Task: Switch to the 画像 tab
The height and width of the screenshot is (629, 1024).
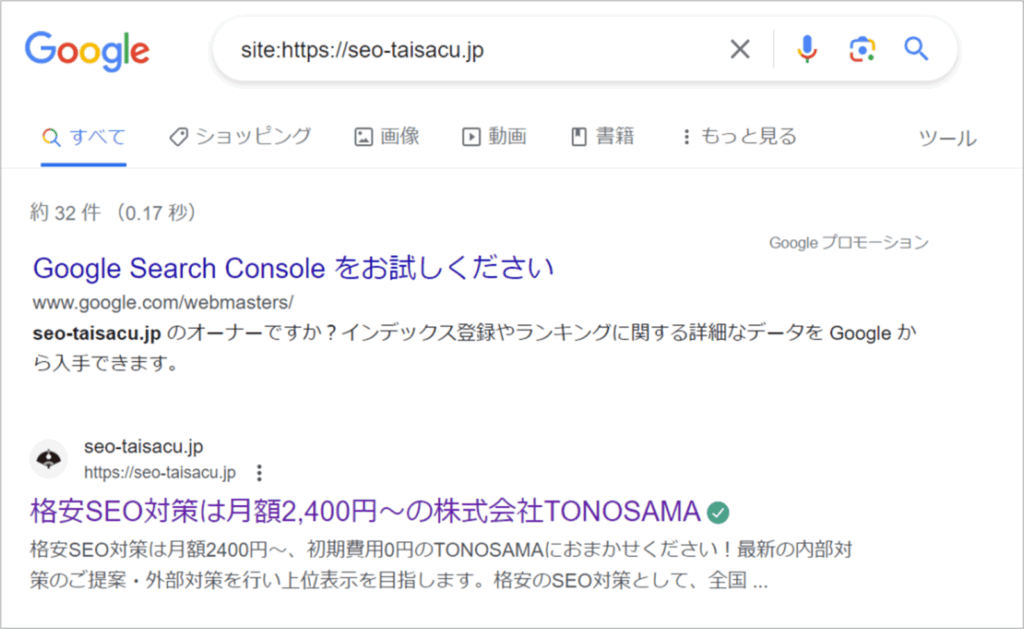Action: pos(387,137)
